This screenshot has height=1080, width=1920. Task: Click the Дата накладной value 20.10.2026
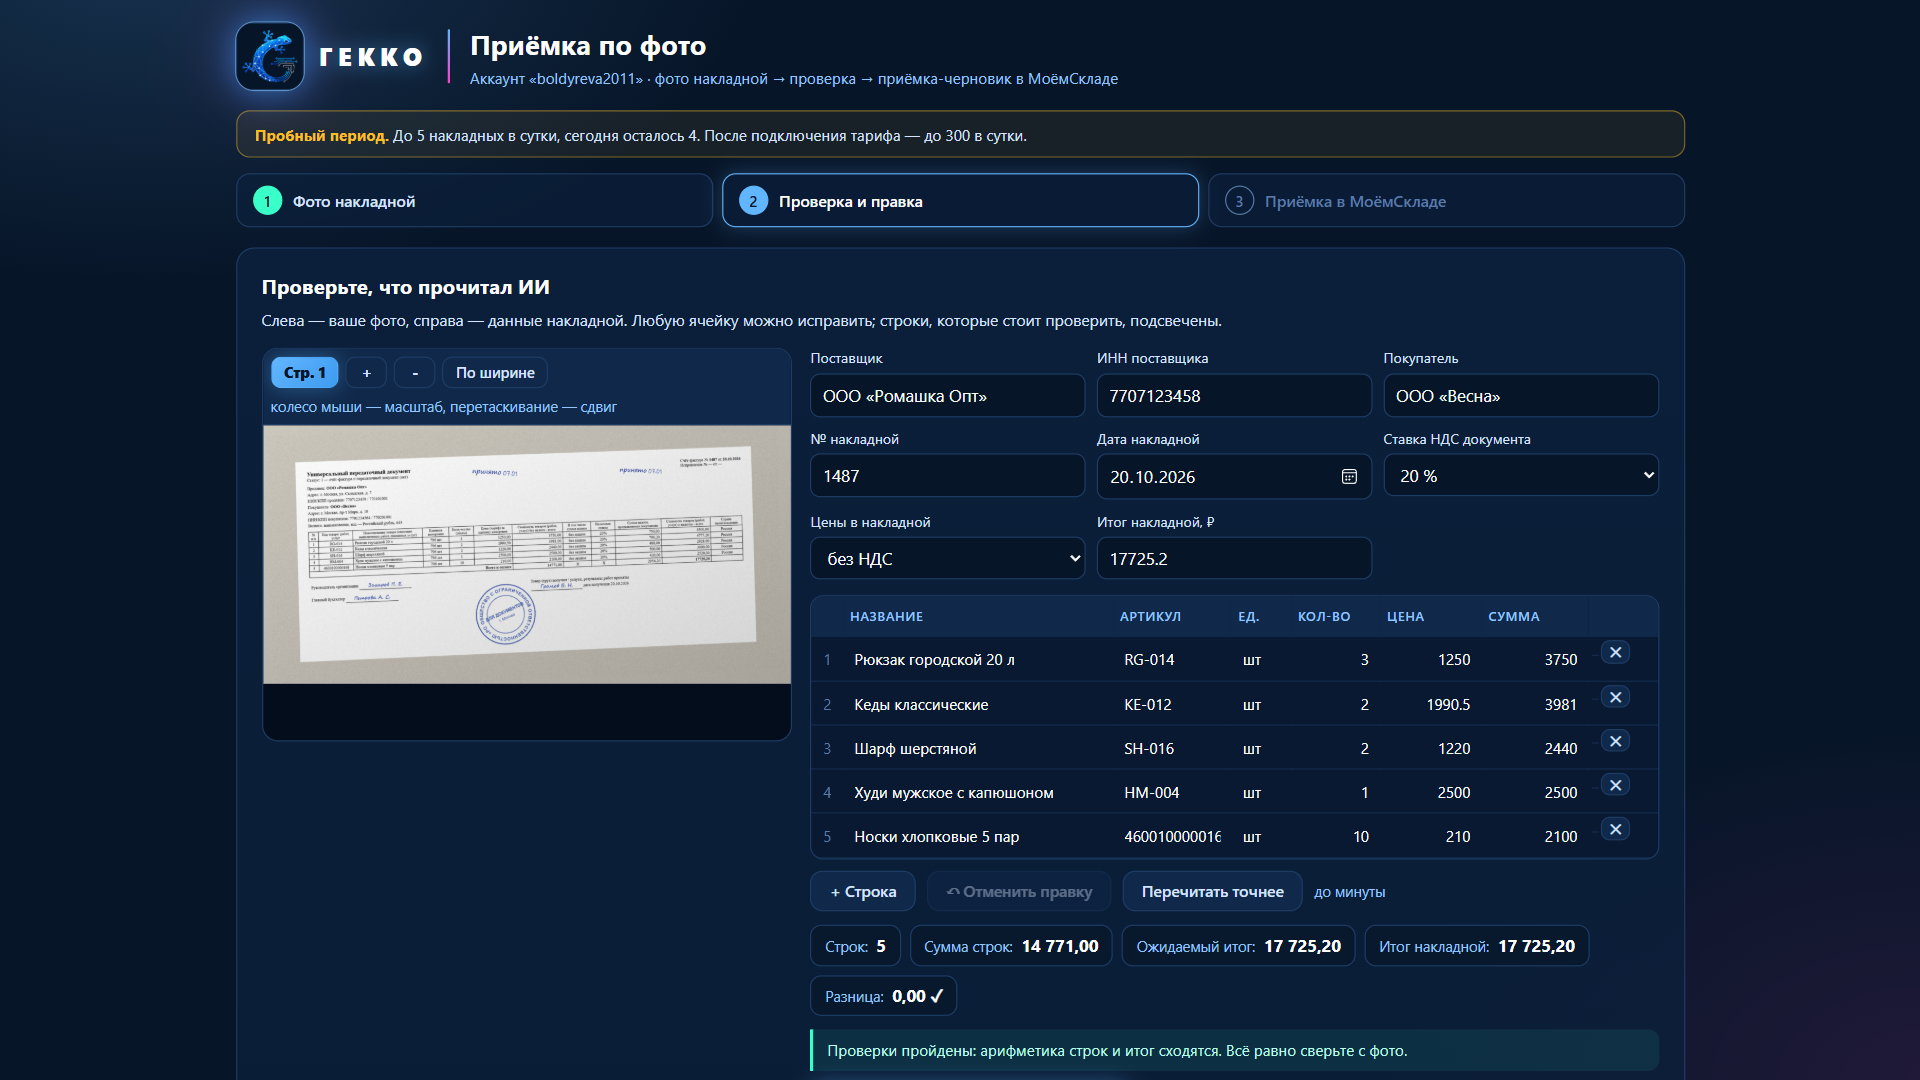click(1152, 477)
